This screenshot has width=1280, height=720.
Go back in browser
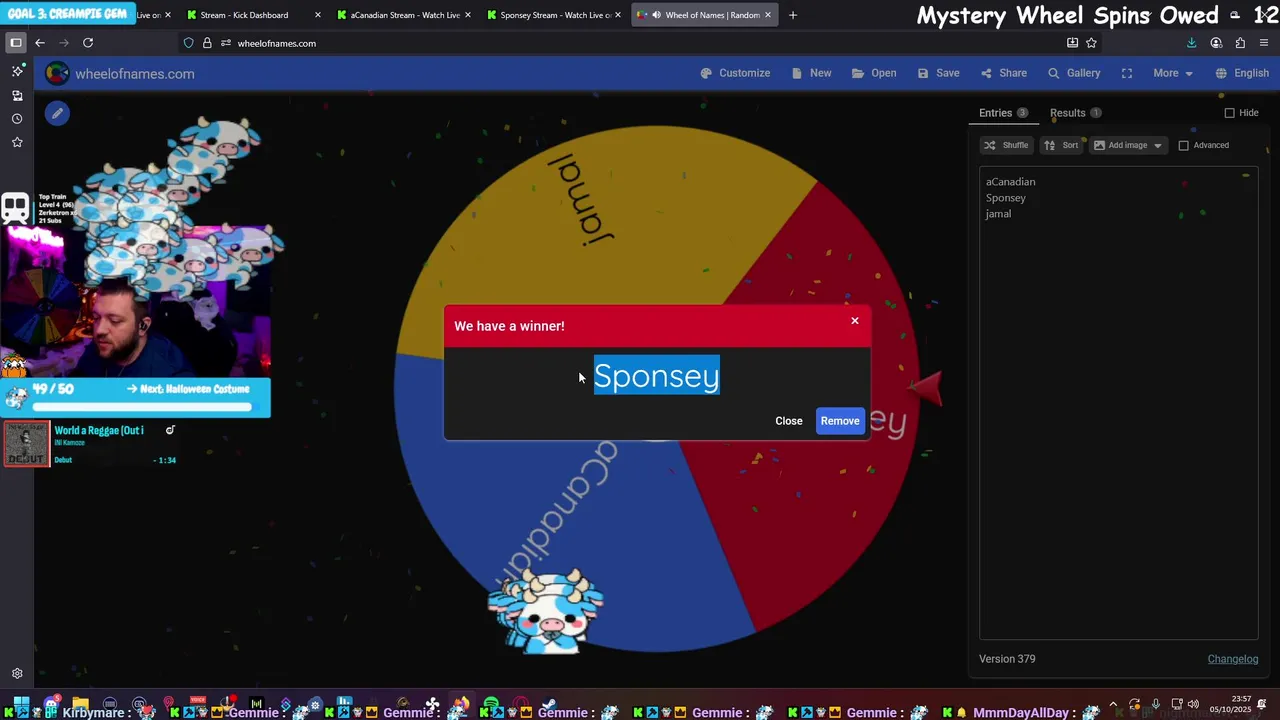[40, 43]
